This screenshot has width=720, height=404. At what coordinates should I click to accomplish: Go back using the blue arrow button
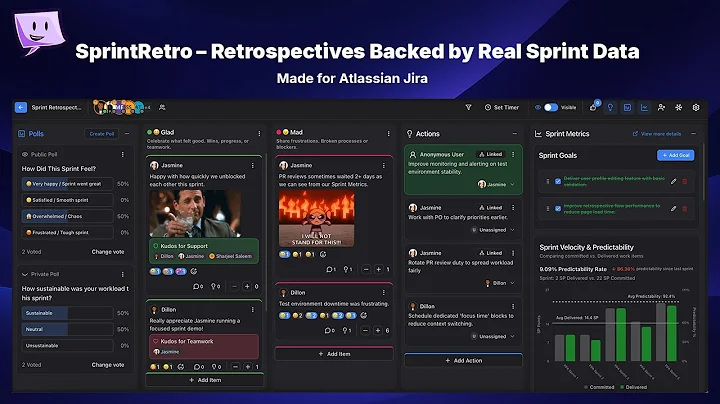coord(21,107)
